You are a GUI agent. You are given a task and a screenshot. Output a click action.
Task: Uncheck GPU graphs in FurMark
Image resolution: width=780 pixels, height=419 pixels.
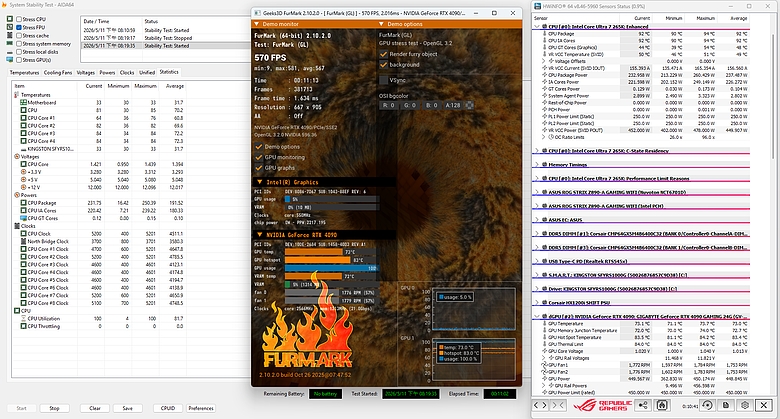click(x=259, y=168)
